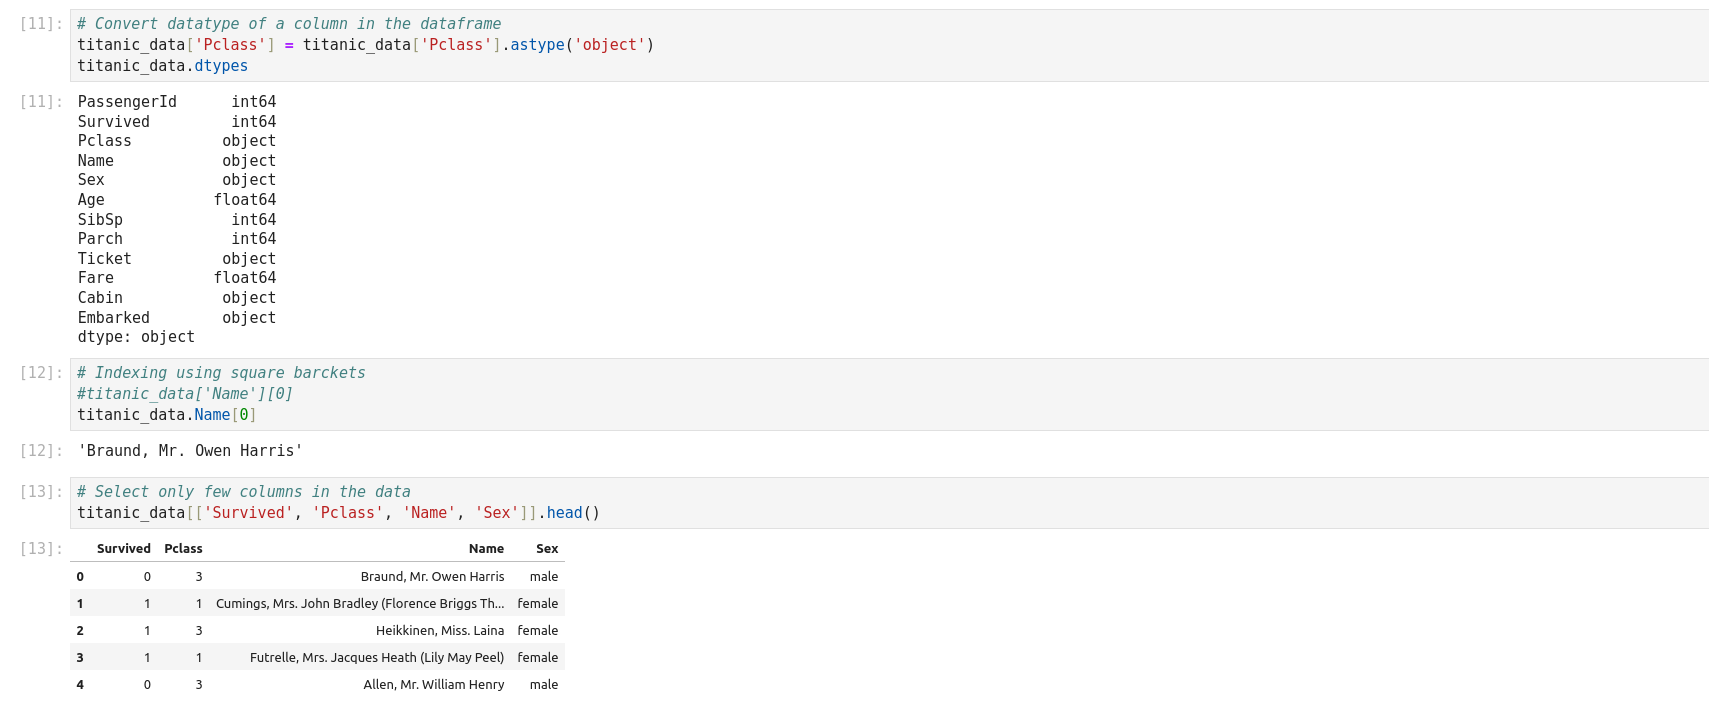Select row index 0 in the dataframe table
Image resolution: width=1709 pixels, height=716 pixels.
click(80, 577)
